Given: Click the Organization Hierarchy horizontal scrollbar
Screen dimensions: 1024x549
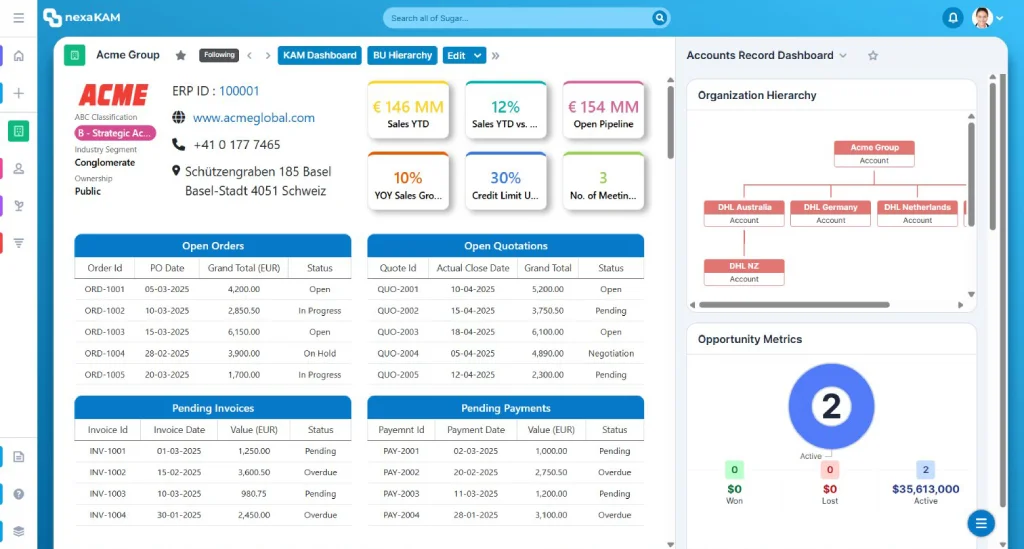Looking at the screenshot, I should [x=794, y=305].
